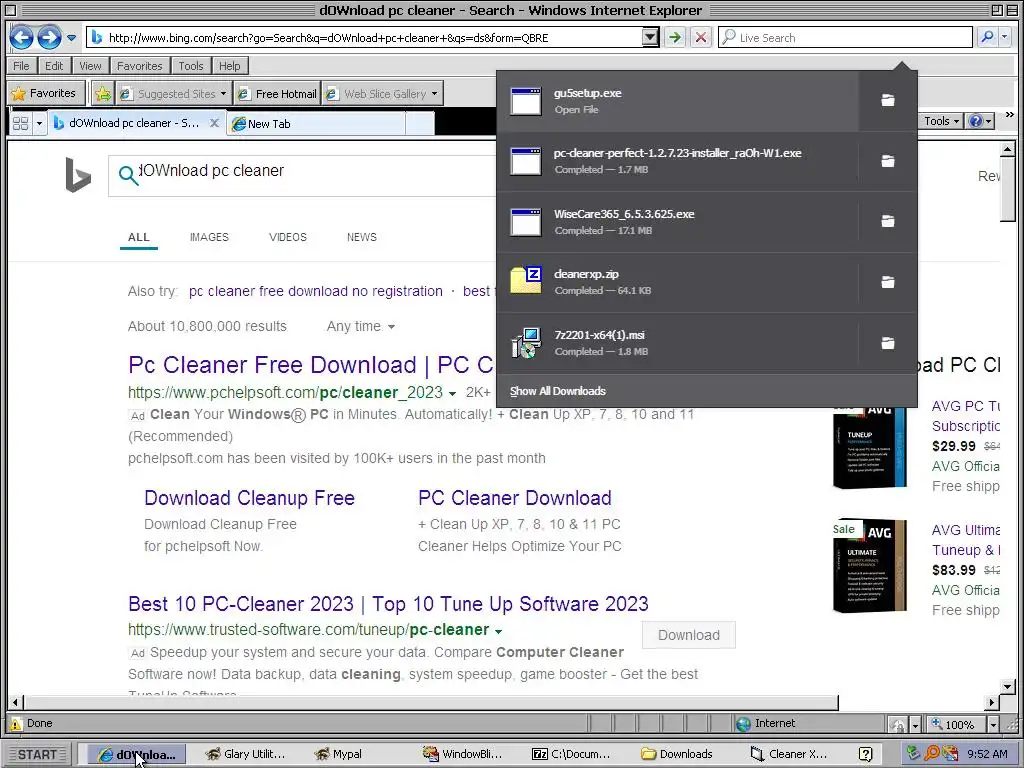The width and height of the screenshot is (1024, 768).
Task: Click the 7z2201-x64(1).msi installer icon
Action: coord(526,343)
